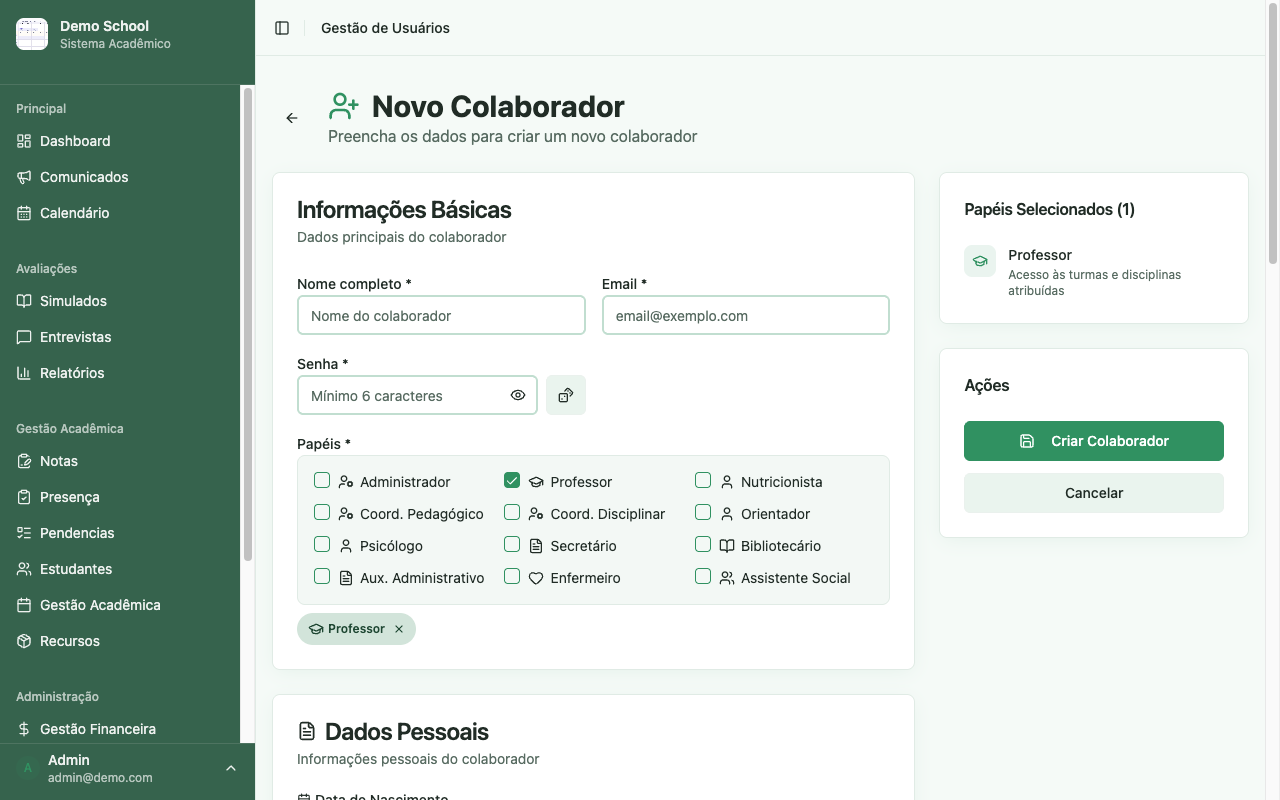1280x800 pixels.
Task: Uncheck the Professor role checkbox
Action: (x=512, y=481)
